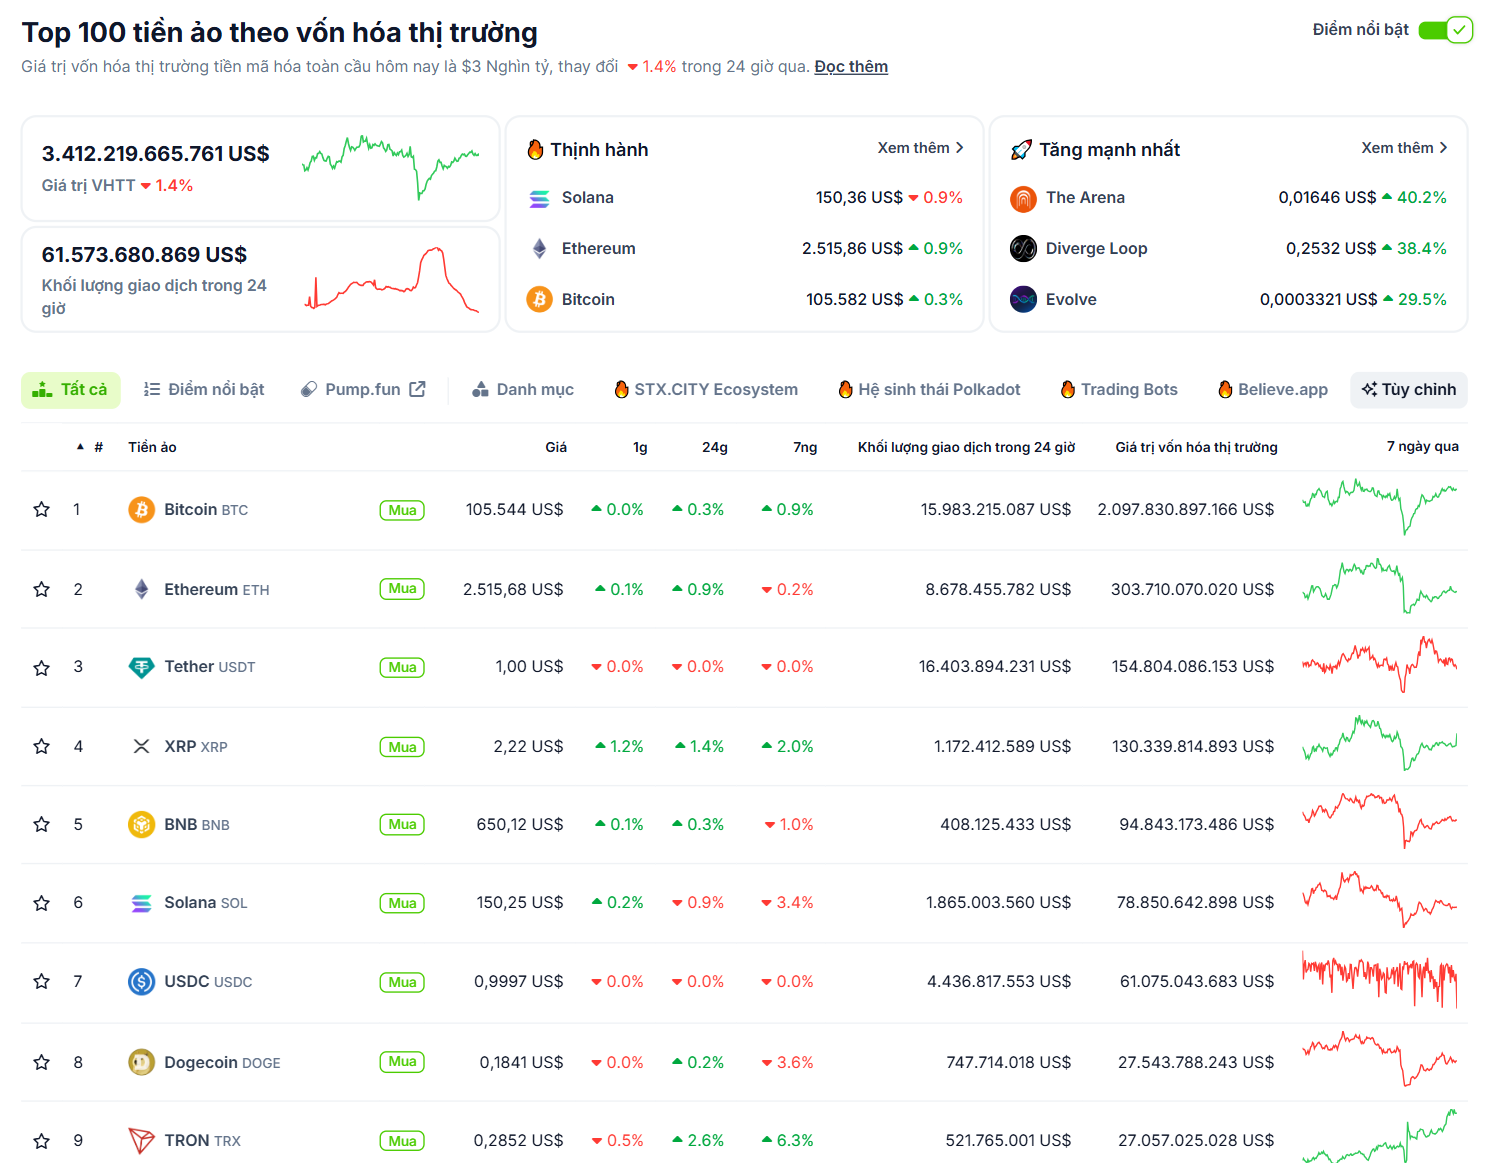Sort by the Giá column header
The height and width of the screenshot is (1163, 1491).
click(x=556, y=447)
